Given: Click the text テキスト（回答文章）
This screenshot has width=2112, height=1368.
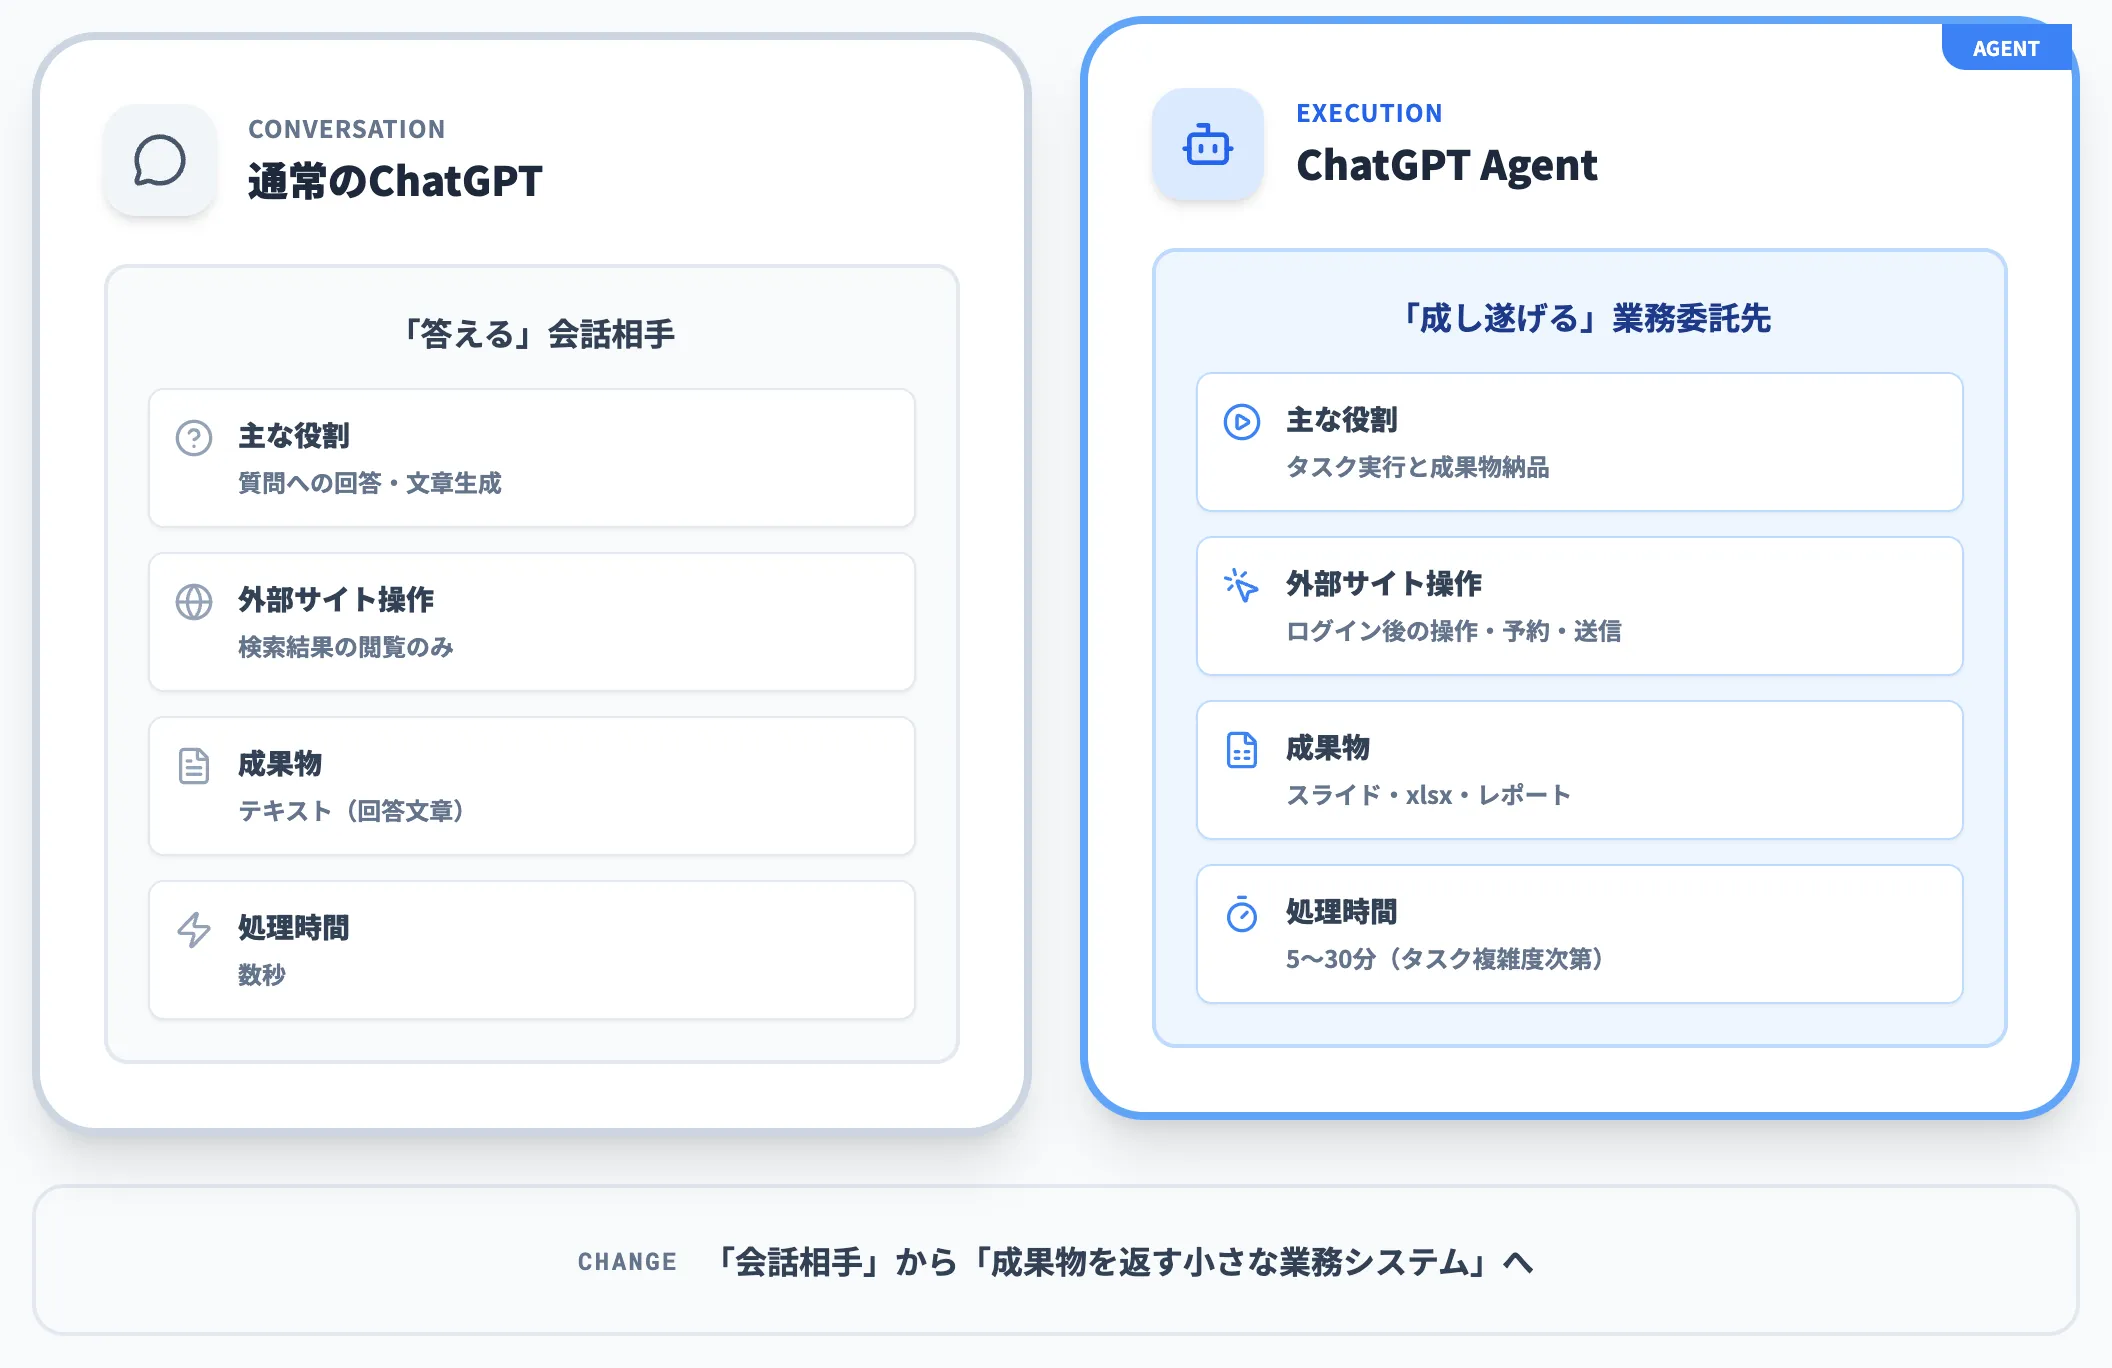Looking at the screenshot, I should pyautogui.click(x=351, y=812).
